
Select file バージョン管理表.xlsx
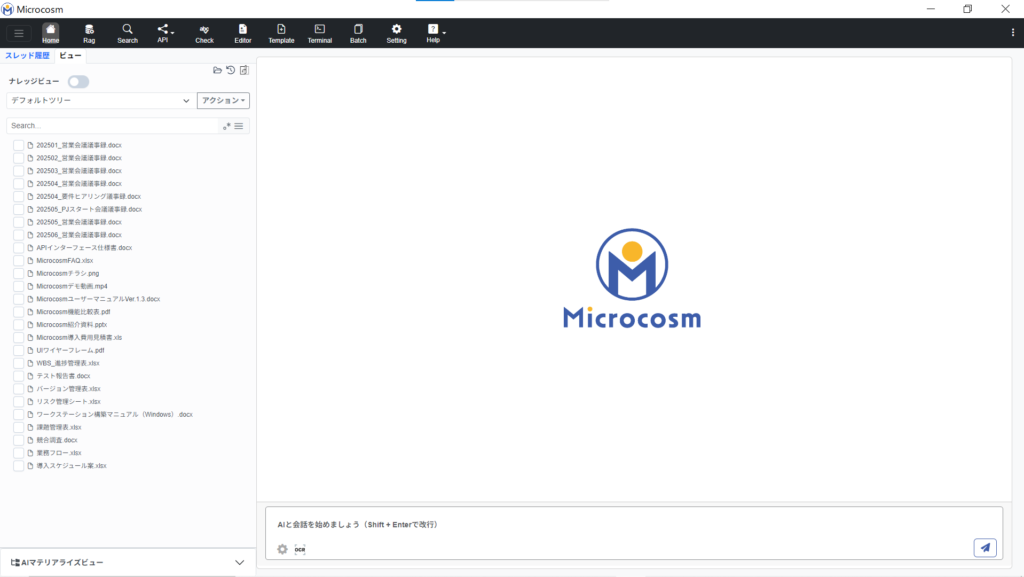coord(69,389)
